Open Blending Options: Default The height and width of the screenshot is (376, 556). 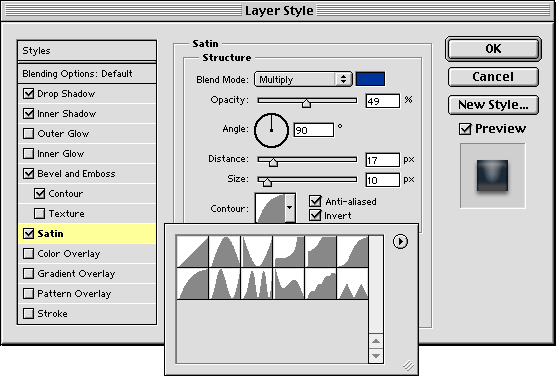pos(87,74)
